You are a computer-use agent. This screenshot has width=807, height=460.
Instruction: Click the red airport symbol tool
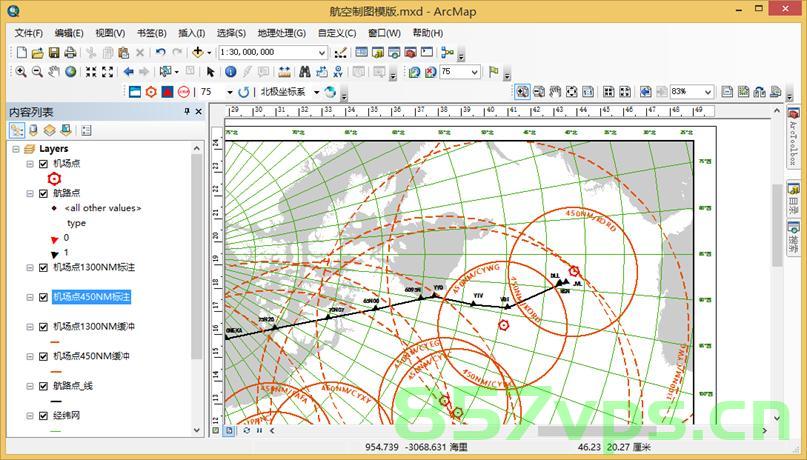[151, 92]
